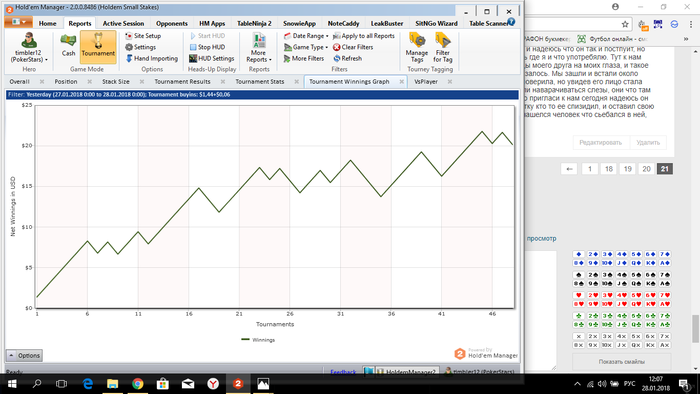Click просмотр link in browser
The width and height of the screenshot is (700, 394).
click(x=542, y=238)
